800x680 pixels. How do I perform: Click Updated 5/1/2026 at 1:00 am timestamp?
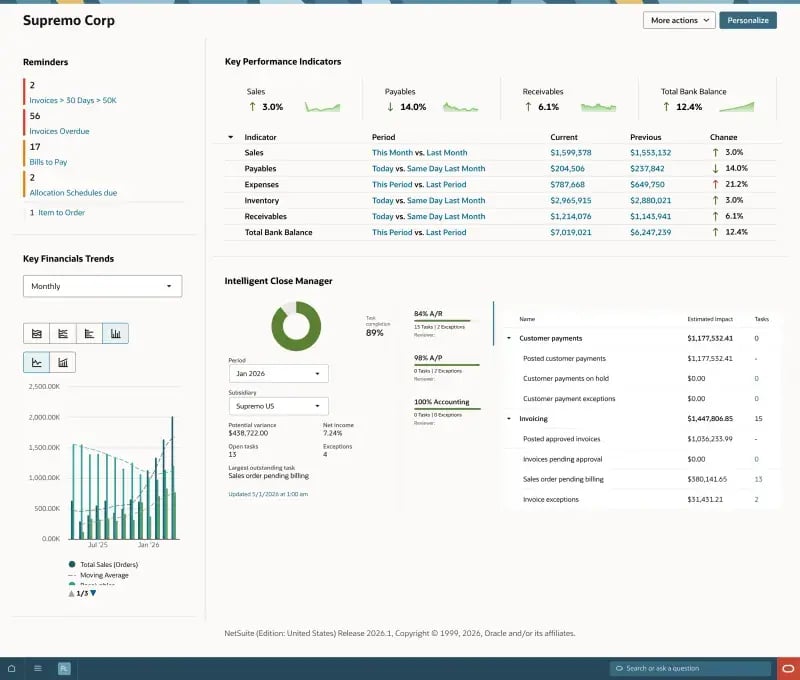[268, 494]
